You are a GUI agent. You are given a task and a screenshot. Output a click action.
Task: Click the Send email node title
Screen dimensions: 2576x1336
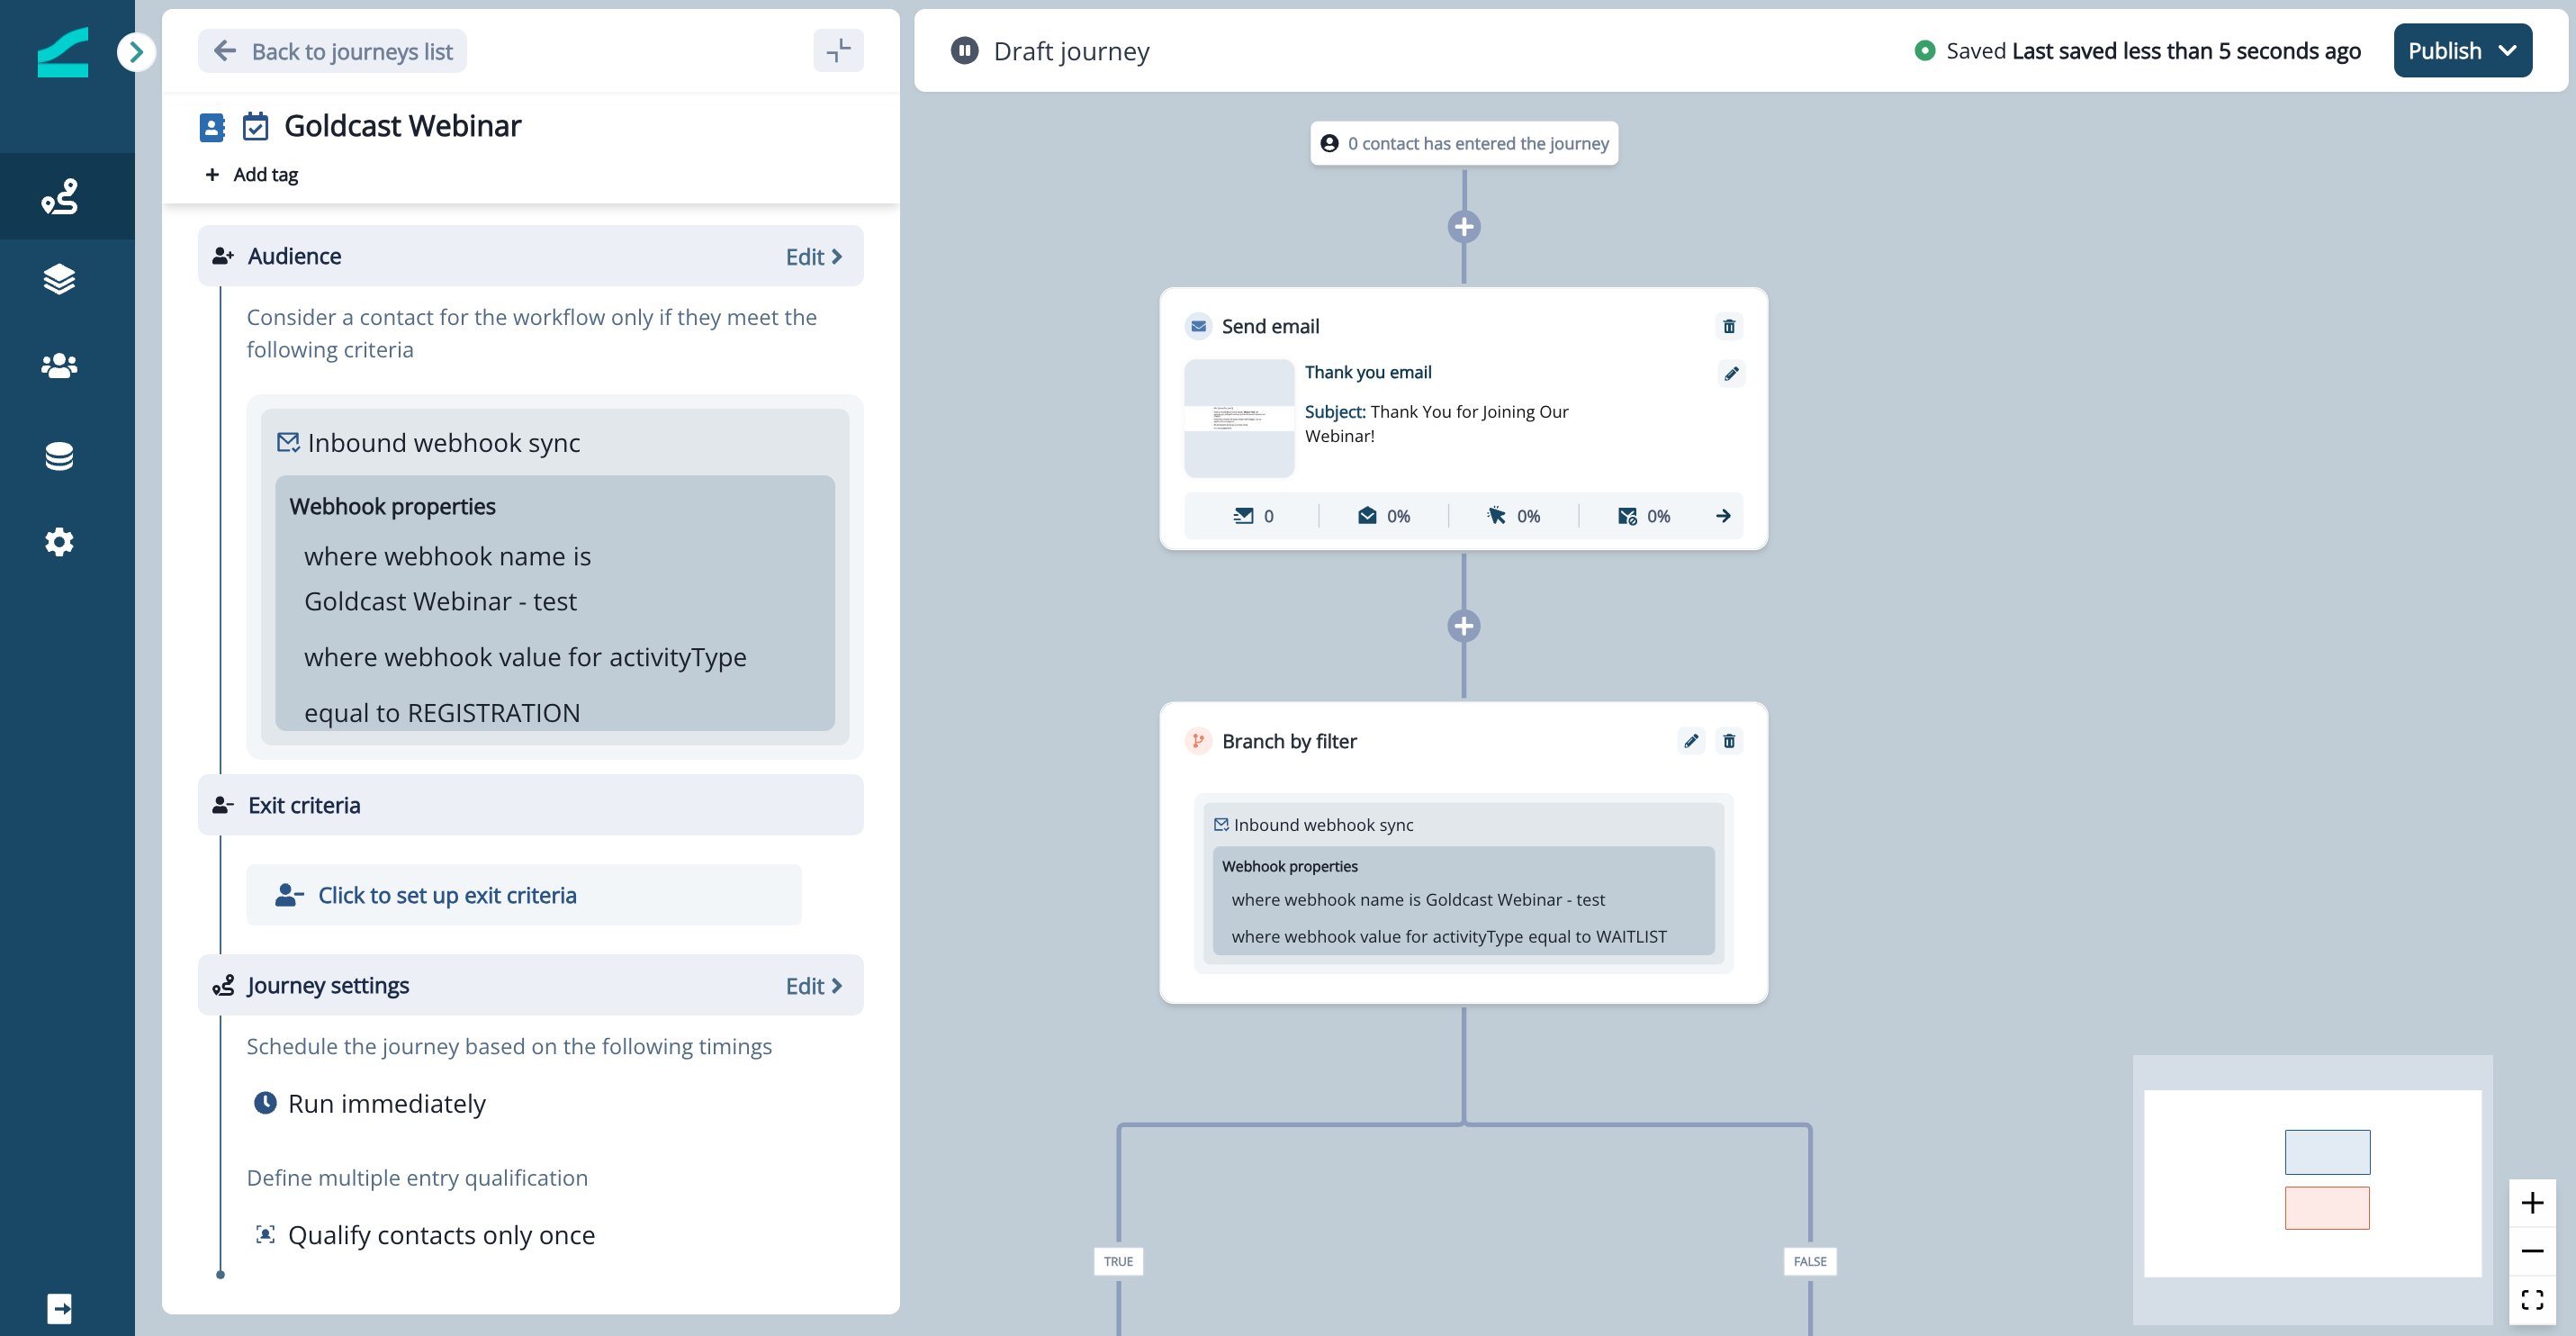(x=1270, y=326)
